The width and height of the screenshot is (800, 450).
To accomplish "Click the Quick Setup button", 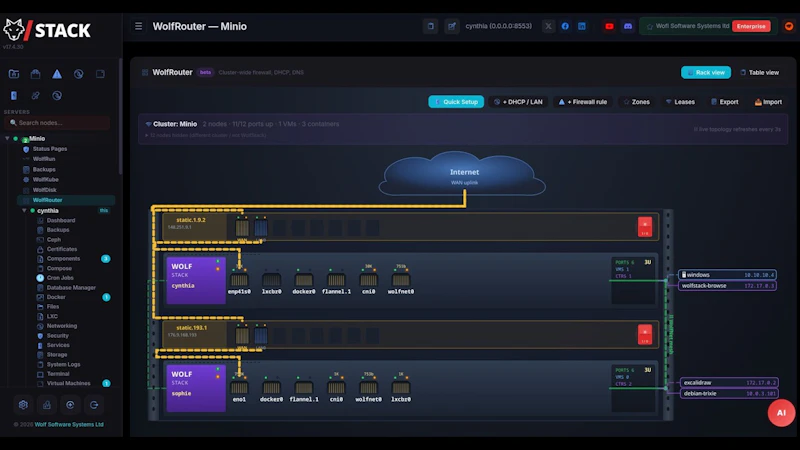I will click(x=456, y=102).
